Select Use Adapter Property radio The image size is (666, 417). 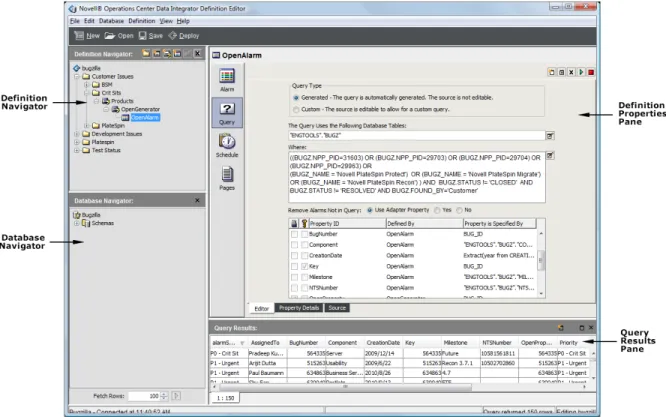coord(370,210)
